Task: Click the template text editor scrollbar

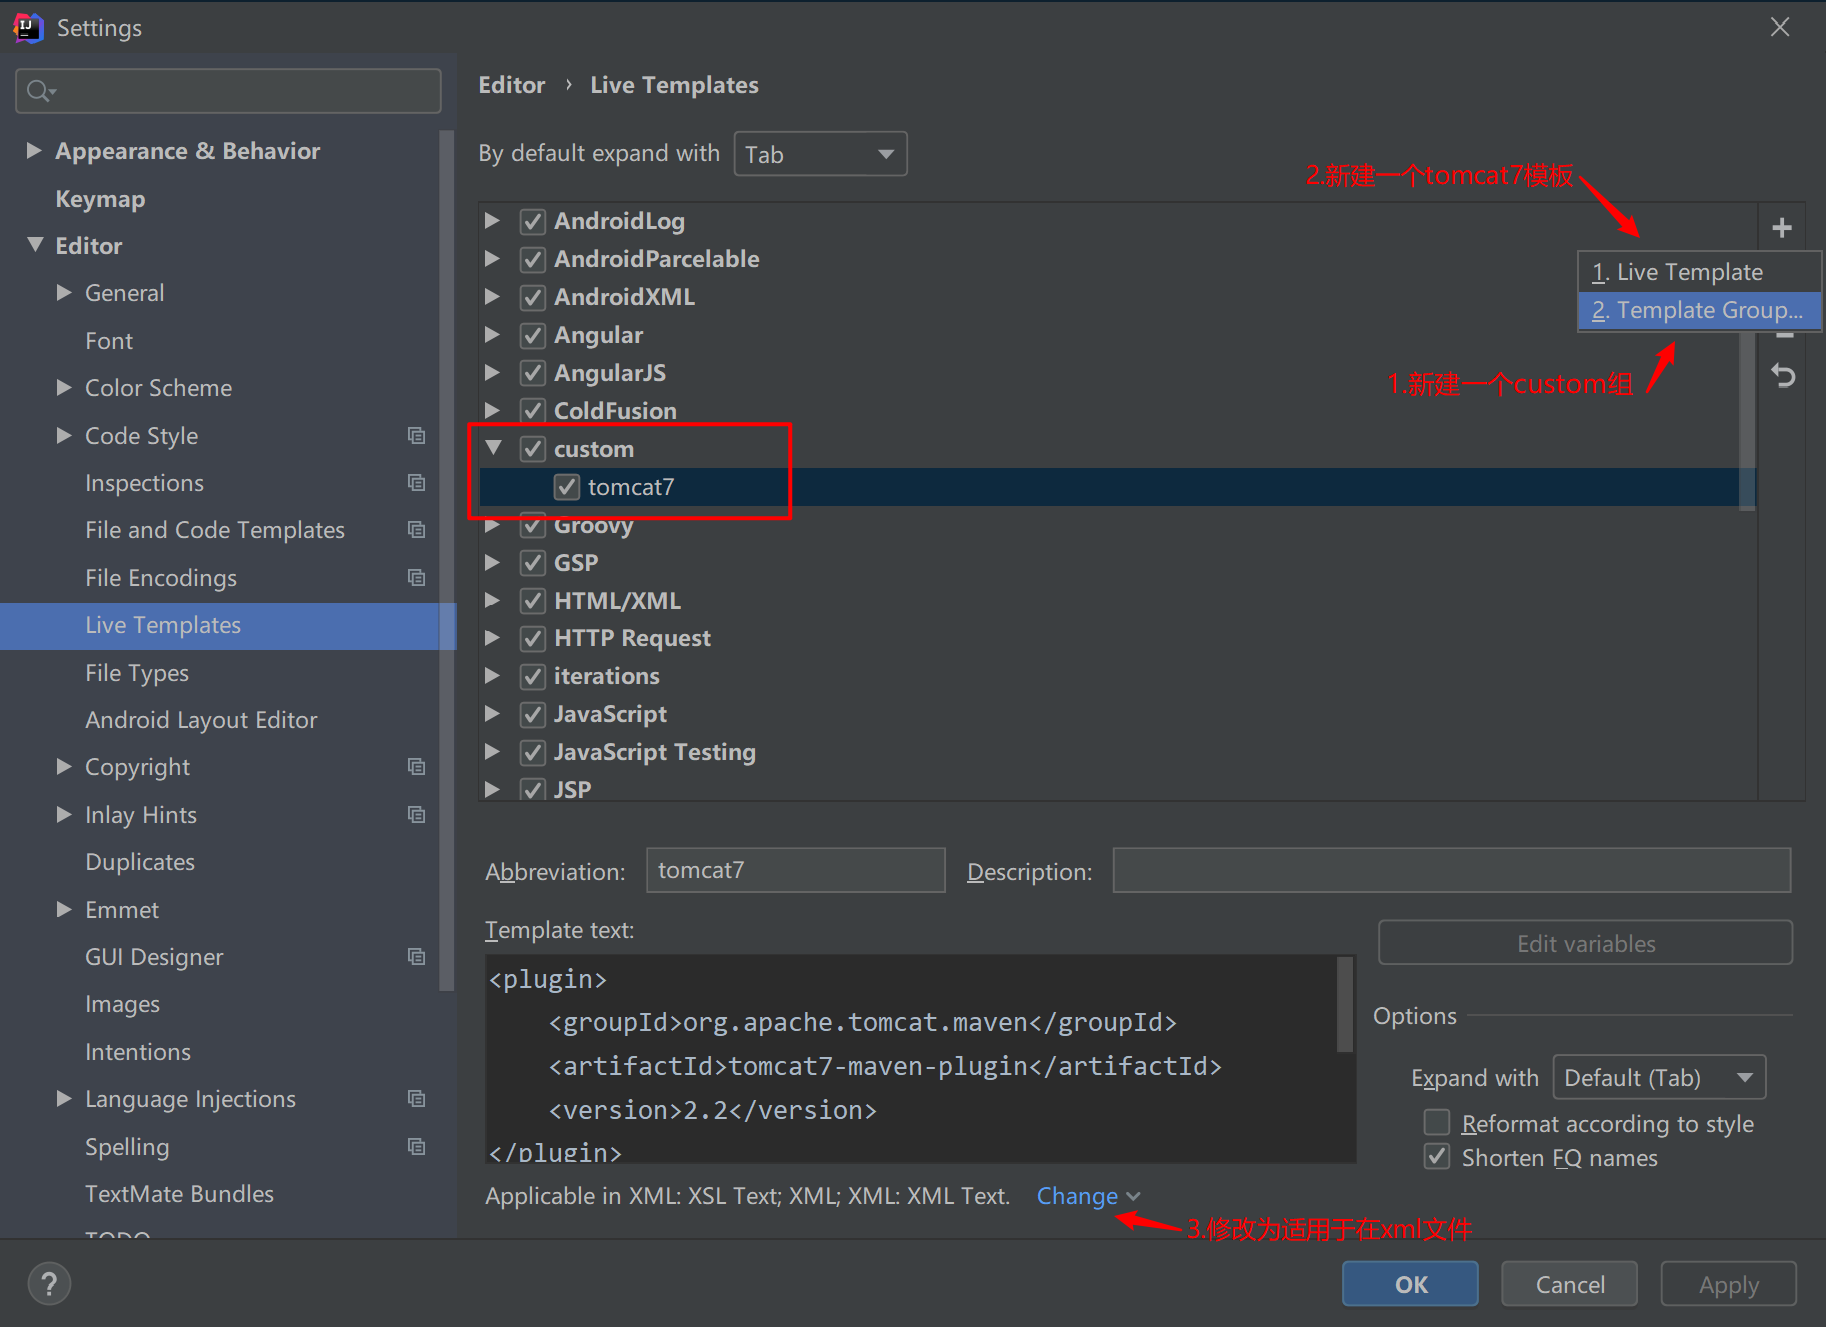Action: [1345, 1005]
